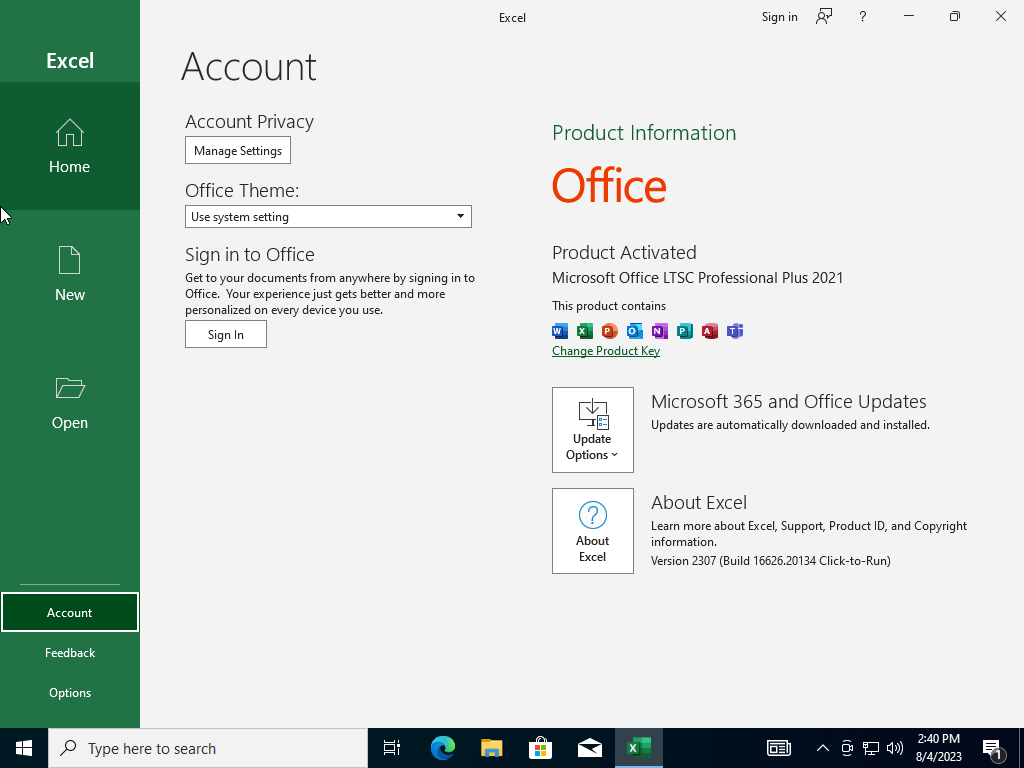Open the Feedback section in the sidebar
Viewport: 1024px width, 768px height.
[x=69, y=652]
